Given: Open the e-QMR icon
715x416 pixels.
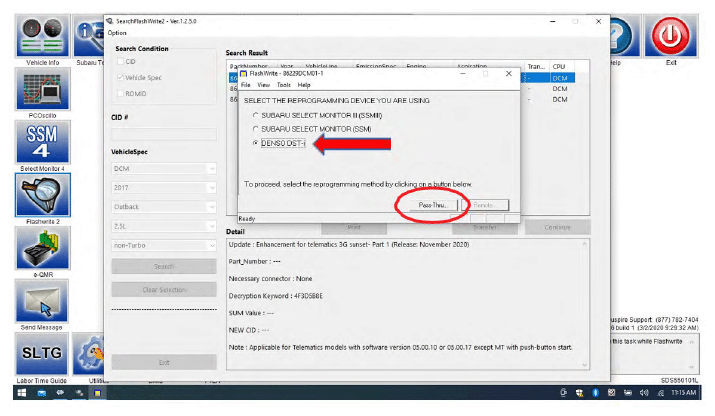Looking at the screenshot, I should pos(42,249).
